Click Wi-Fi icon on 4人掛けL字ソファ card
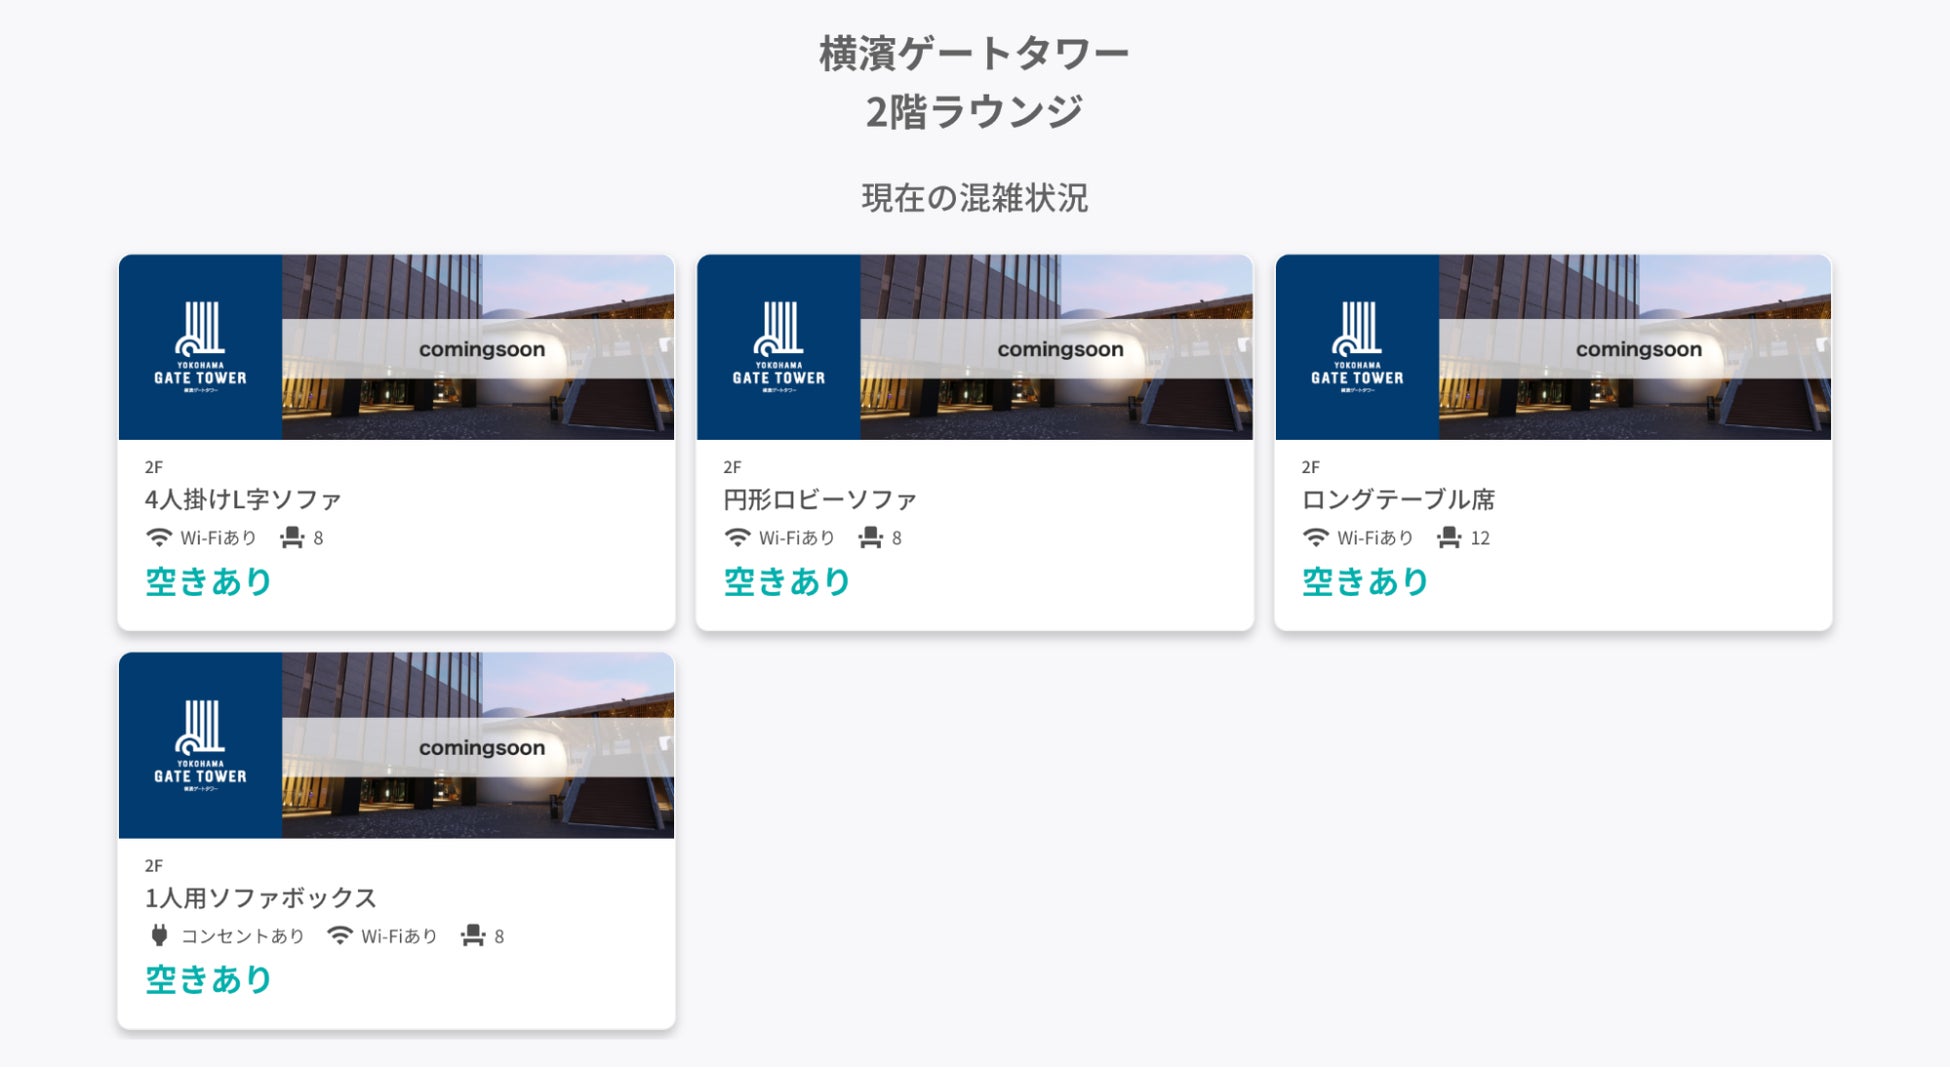The height and width of the screenshot is (1068, 1950). click(x=158, y=538)
